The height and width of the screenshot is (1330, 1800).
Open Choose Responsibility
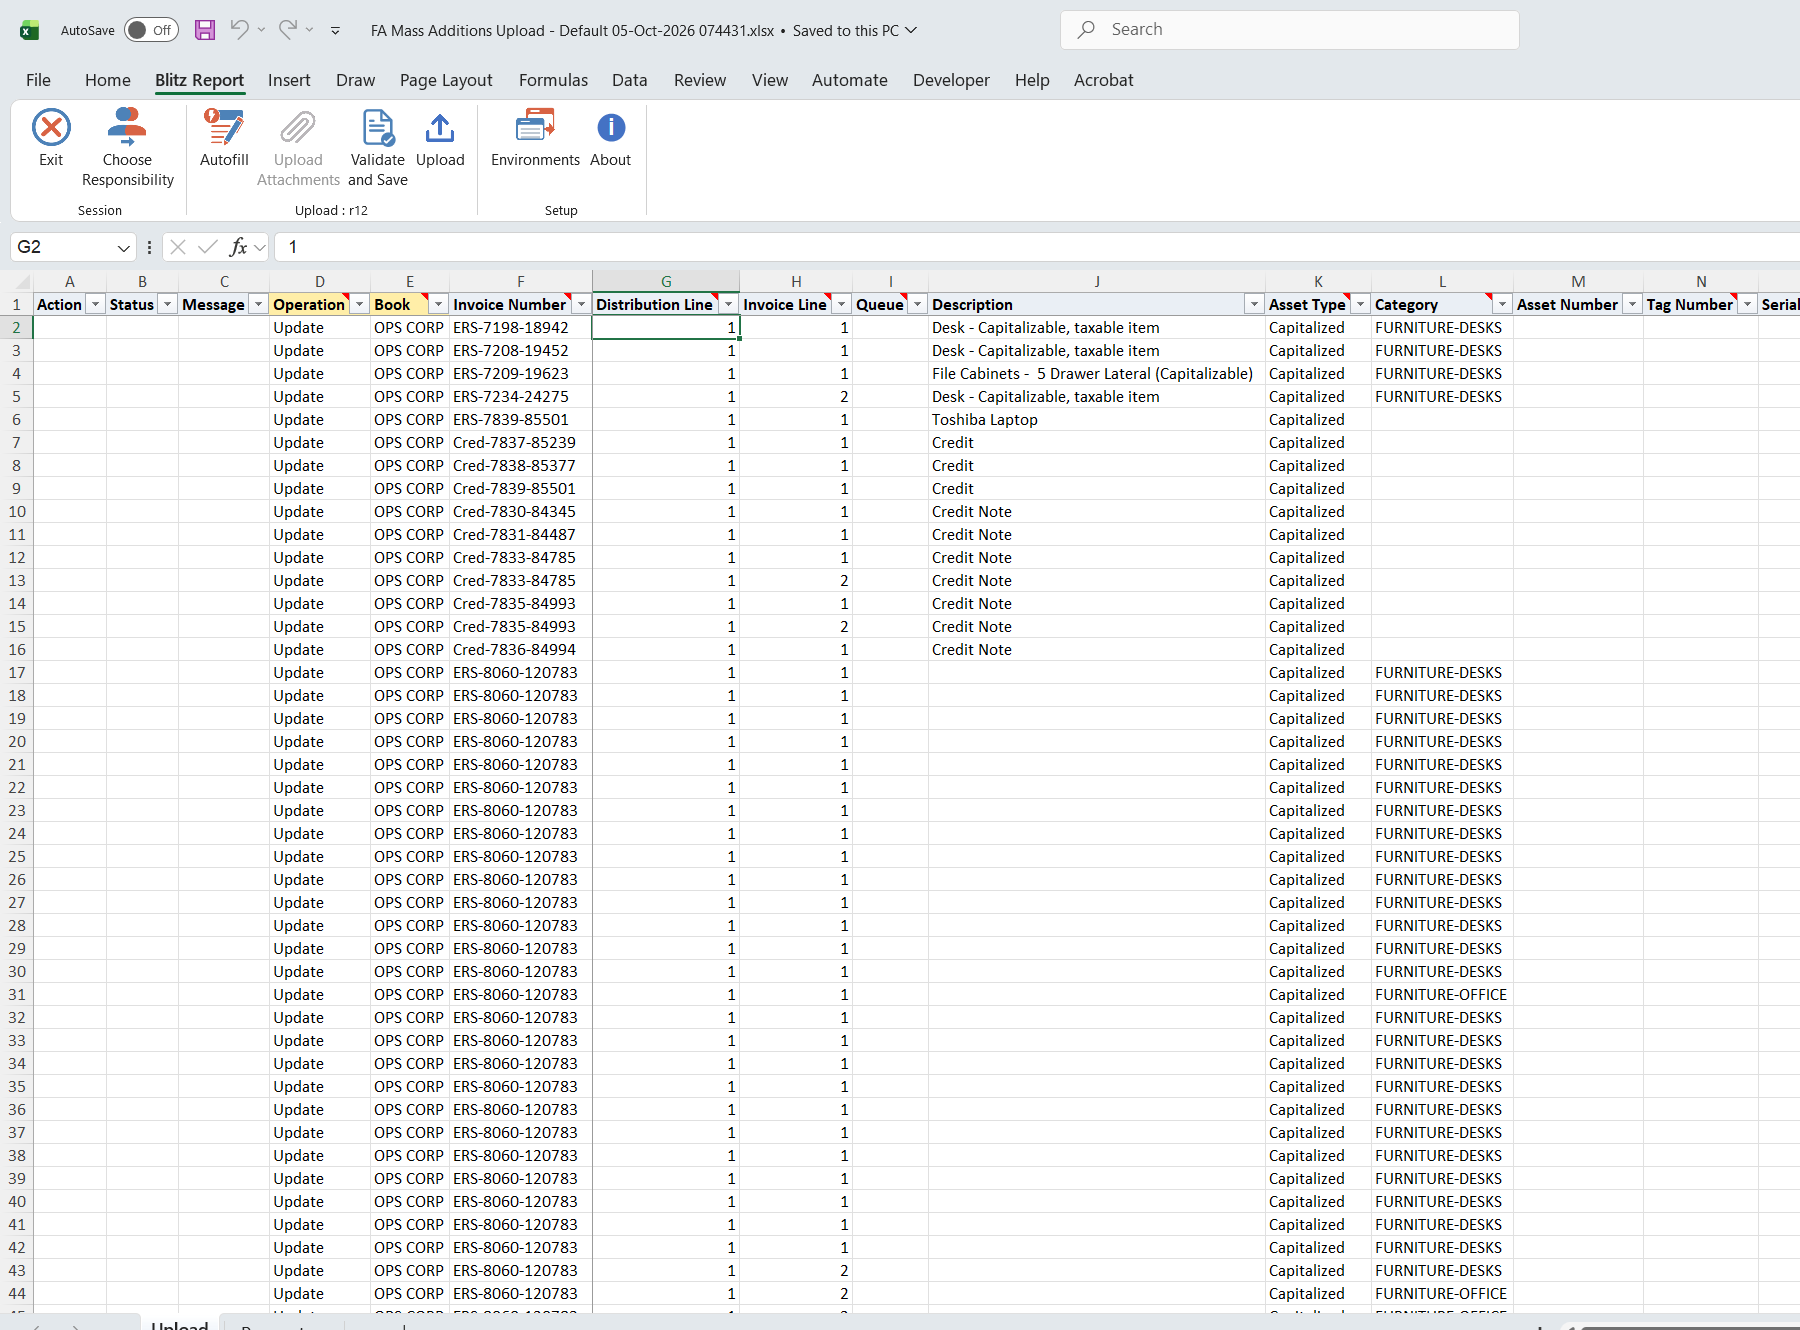pos(127,148)
